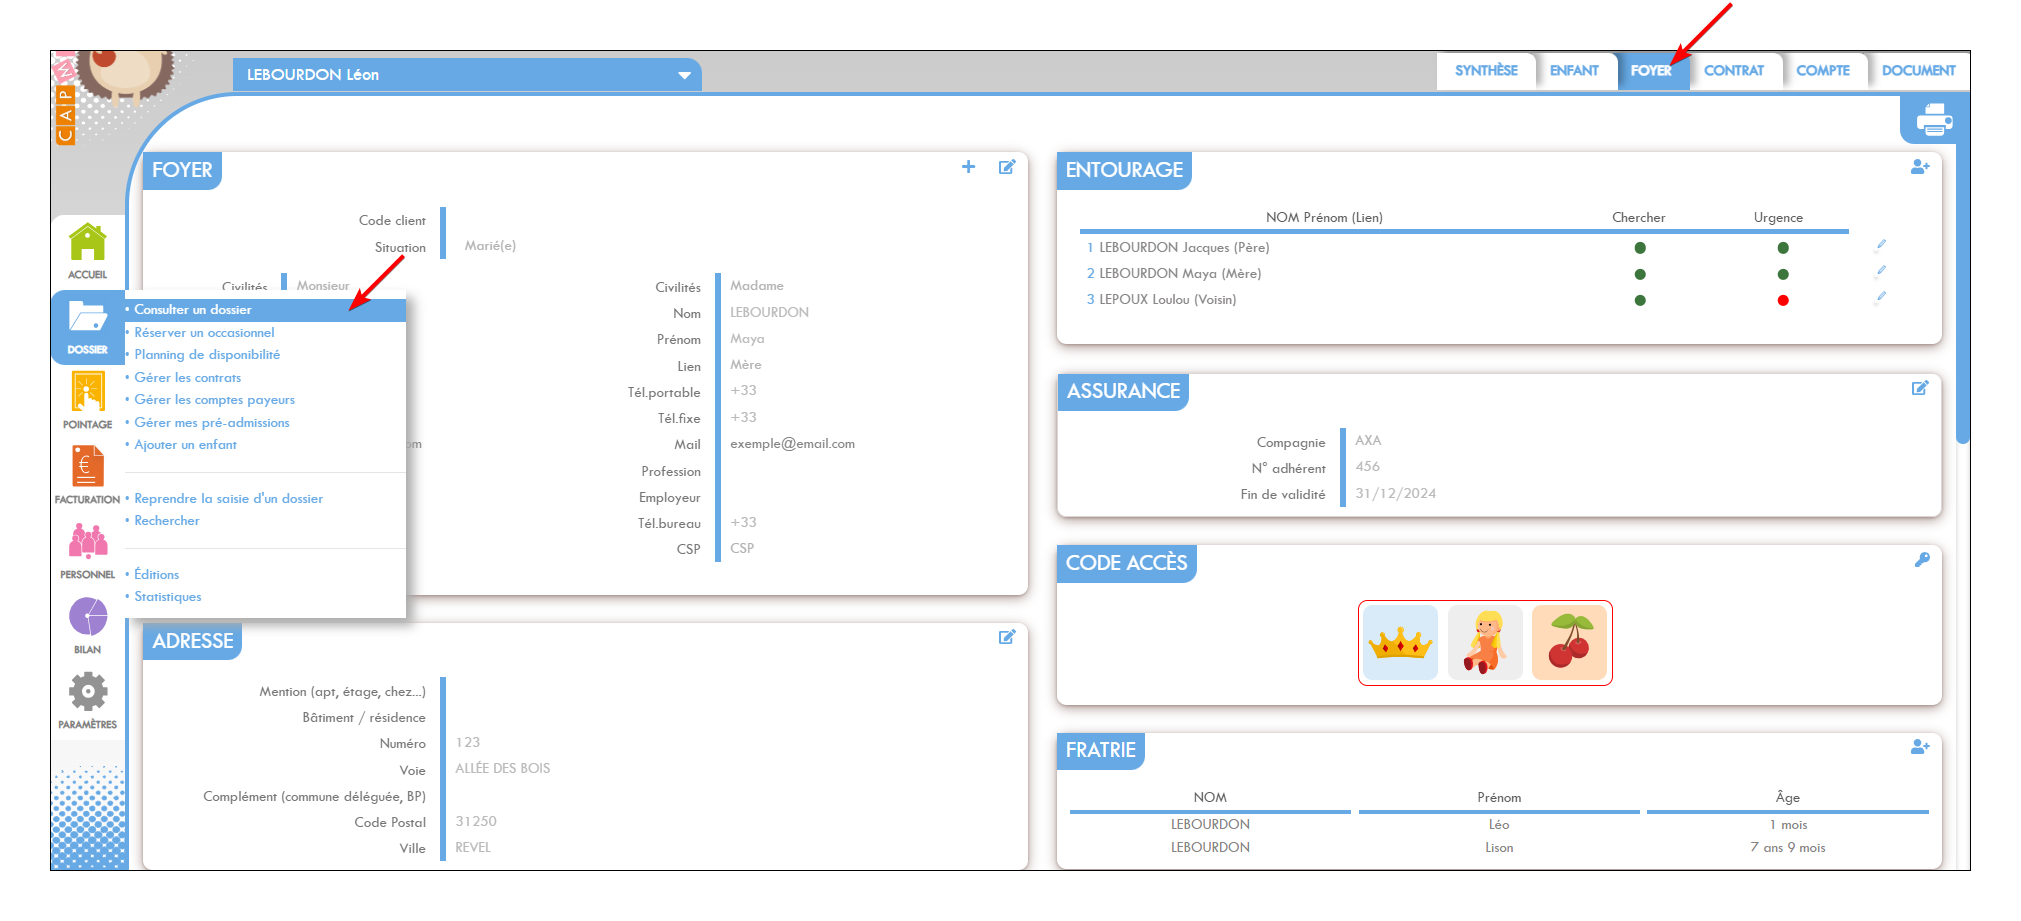2021x921 pixels.
Task: Switch to the Contrat tab
Action: 1734,71
